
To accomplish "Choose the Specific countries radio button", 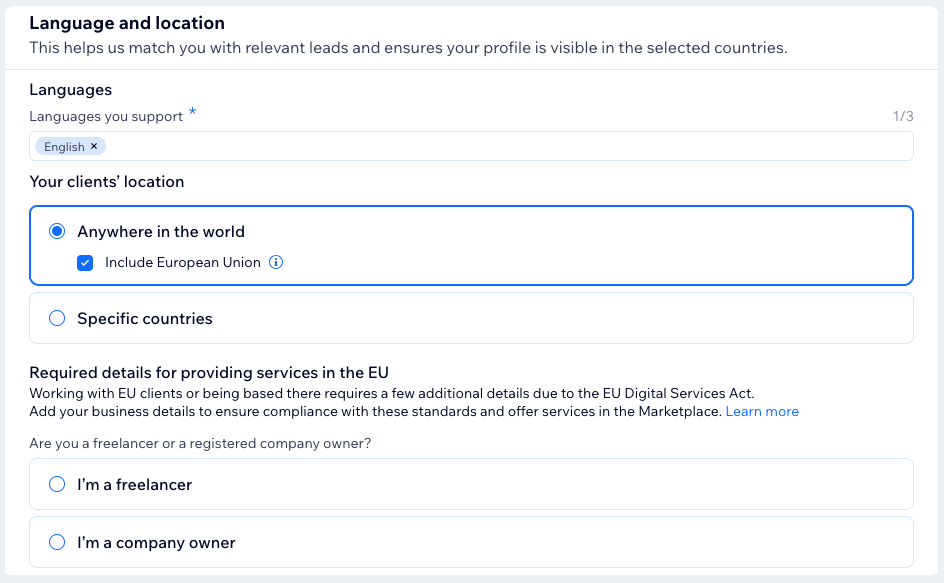I will click(57, 318).
